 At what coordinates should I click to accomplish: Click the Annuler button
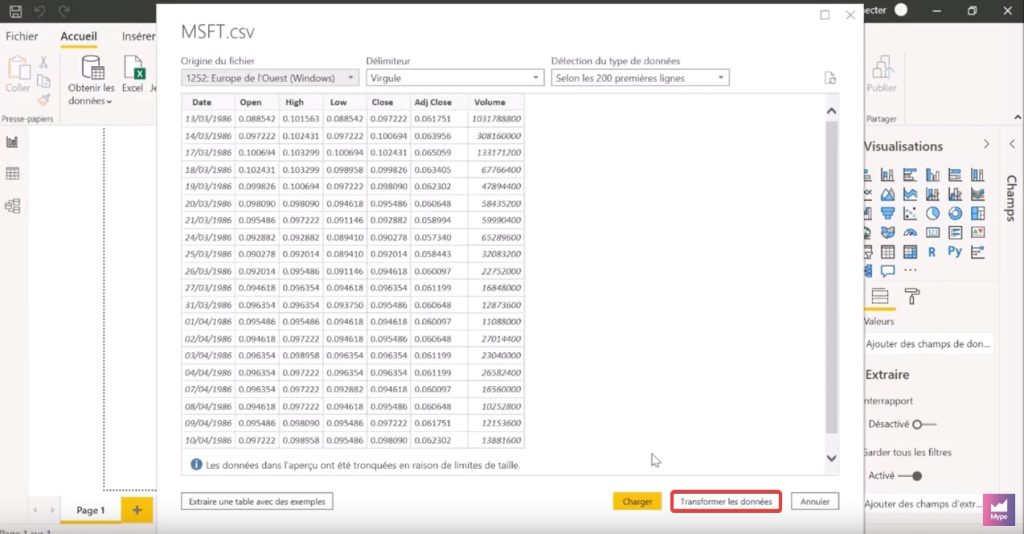click(x=815, y=501)
